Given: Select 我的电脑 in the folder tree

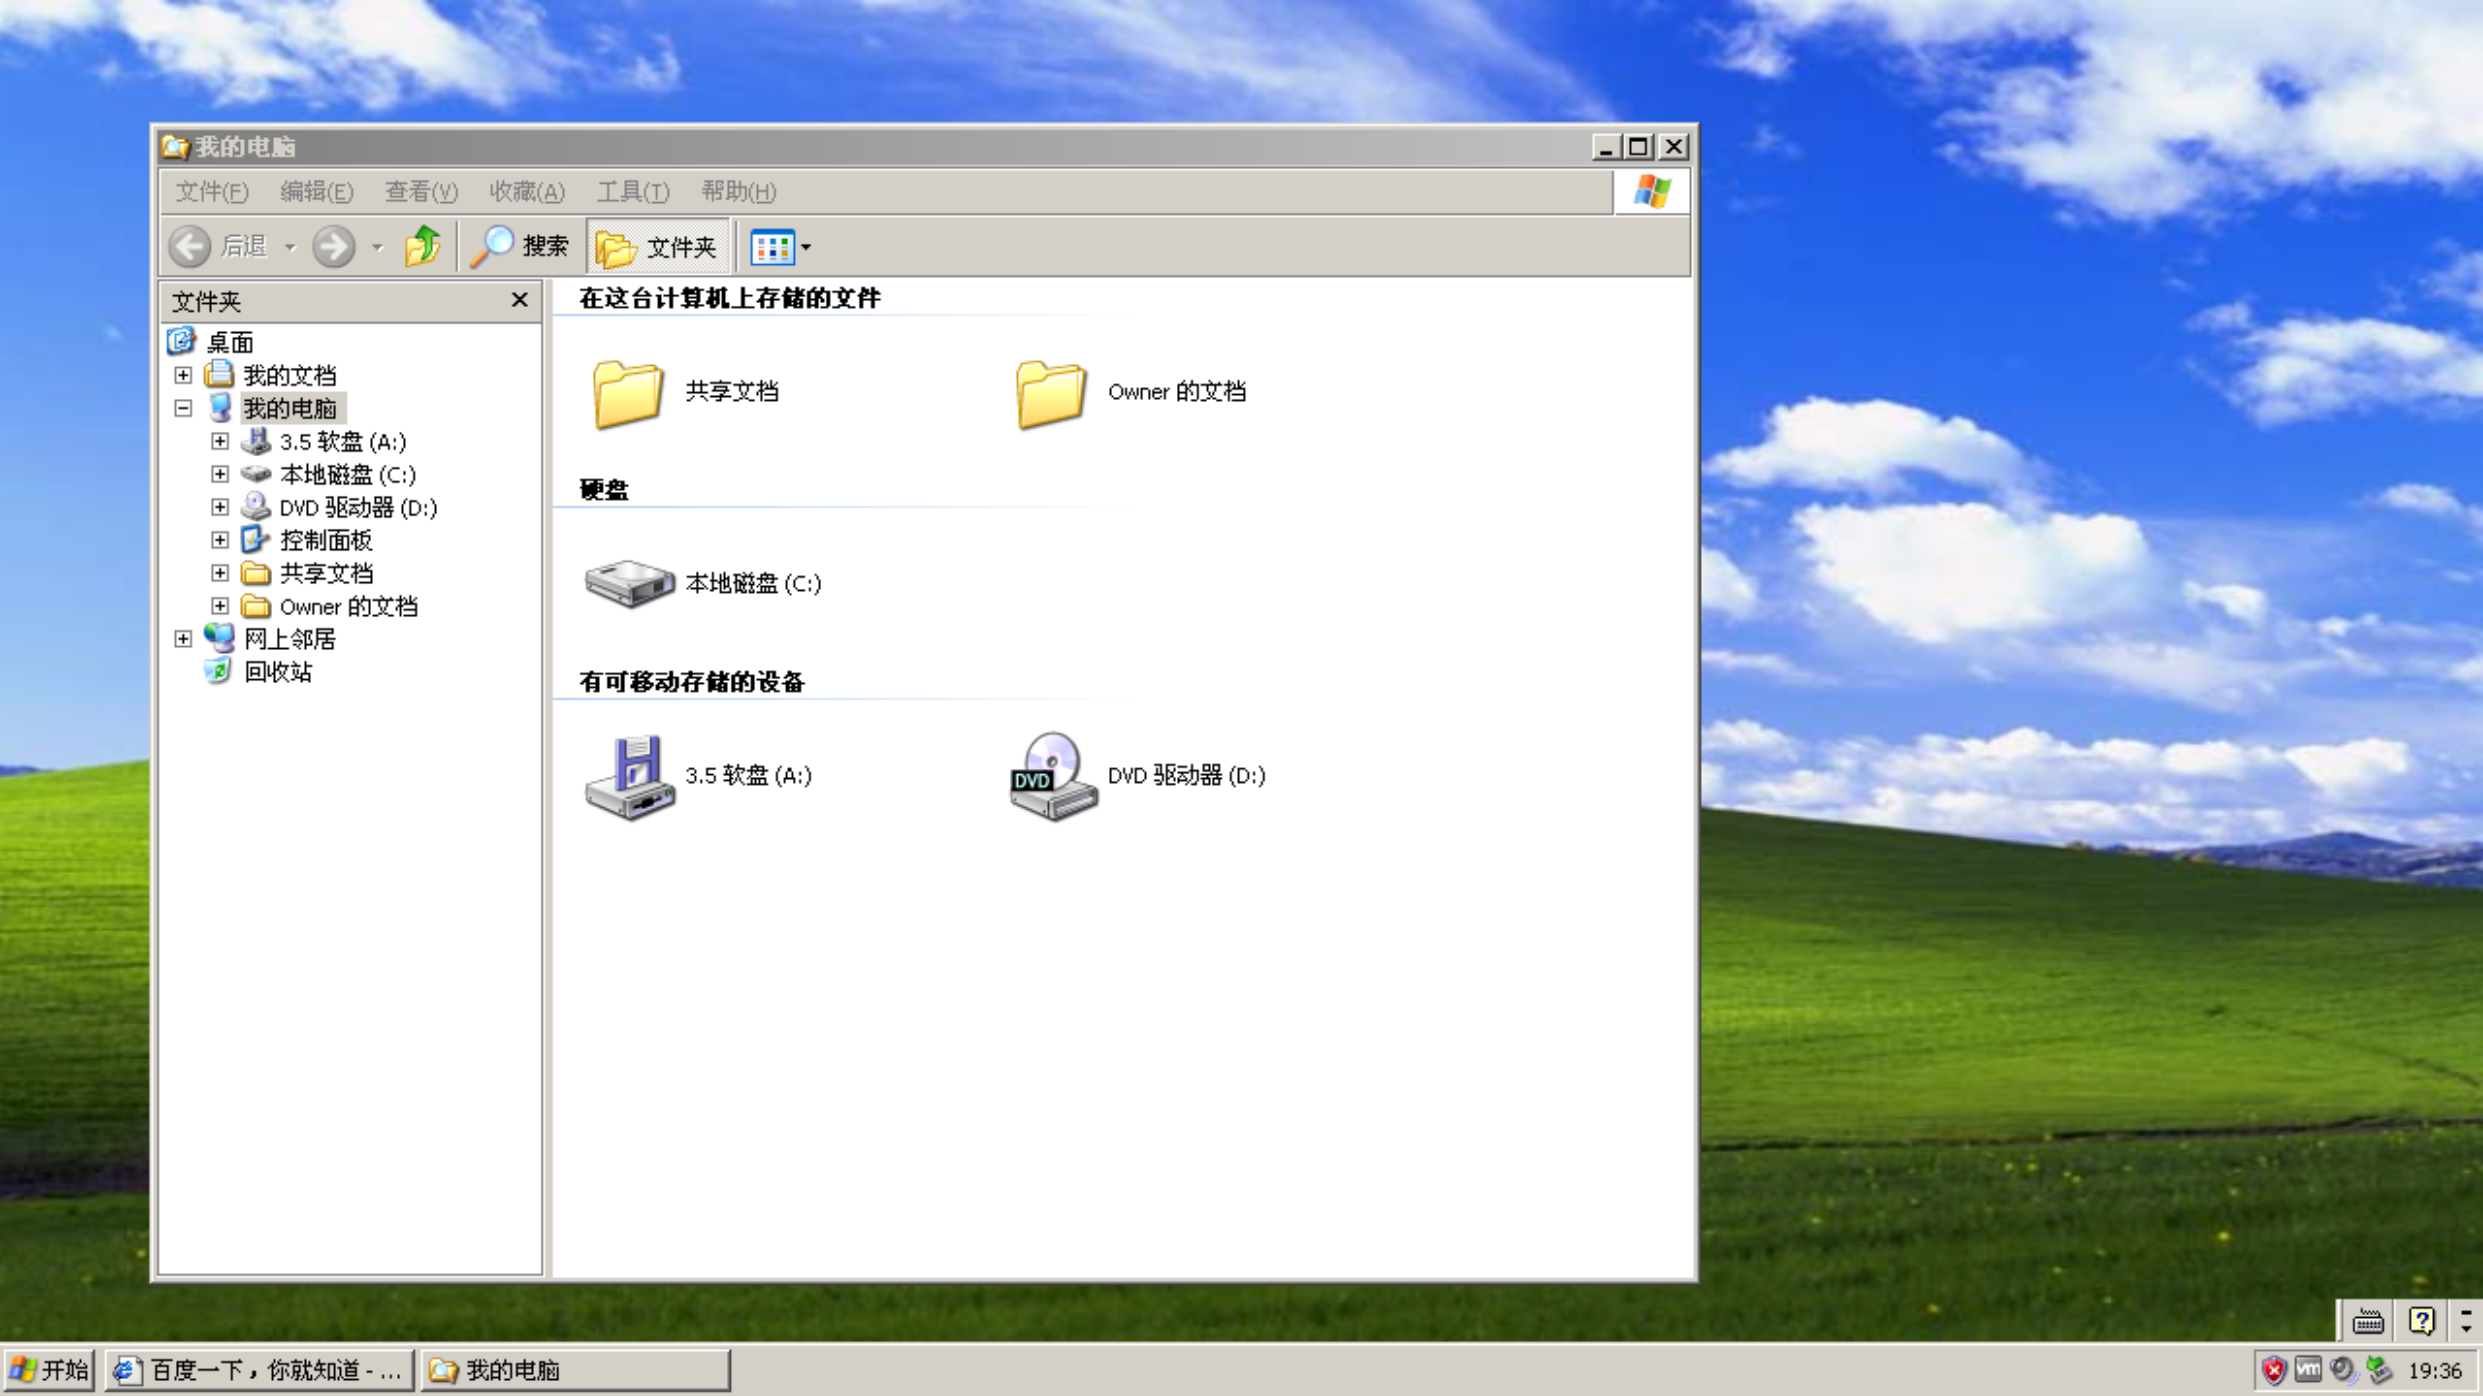Looking at the screenshot, I should [x=289, y=408].
